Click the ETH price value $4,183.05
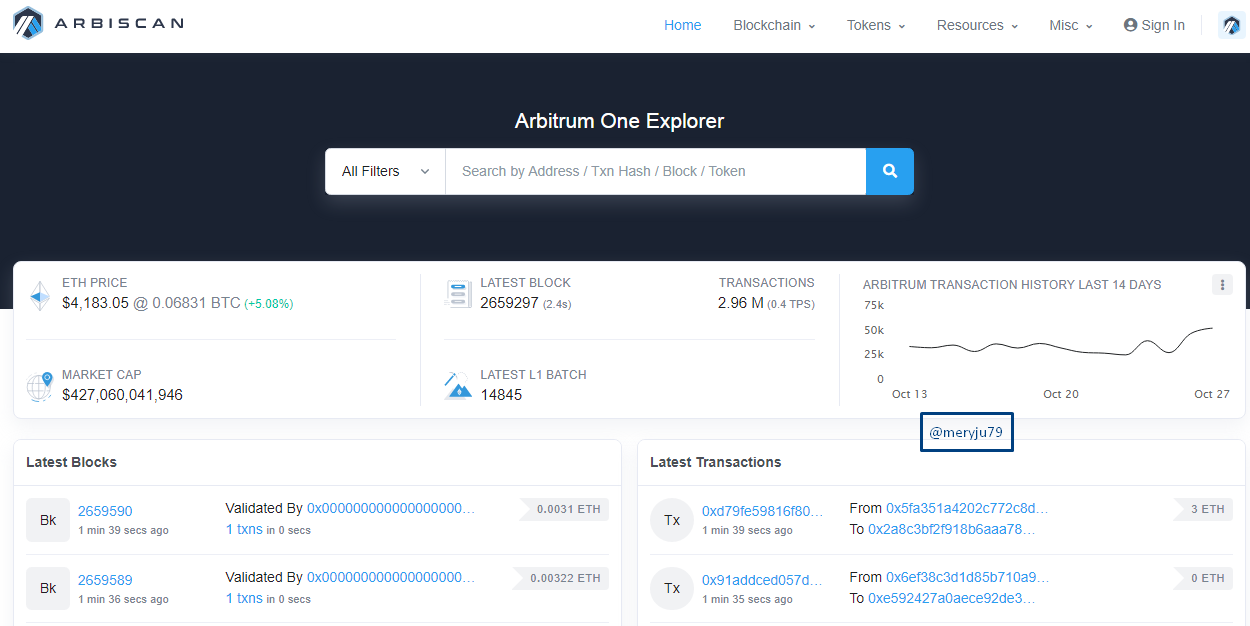Image resolution: width=1250 pixels, height=626 pixels. click(x=95, y=303)
